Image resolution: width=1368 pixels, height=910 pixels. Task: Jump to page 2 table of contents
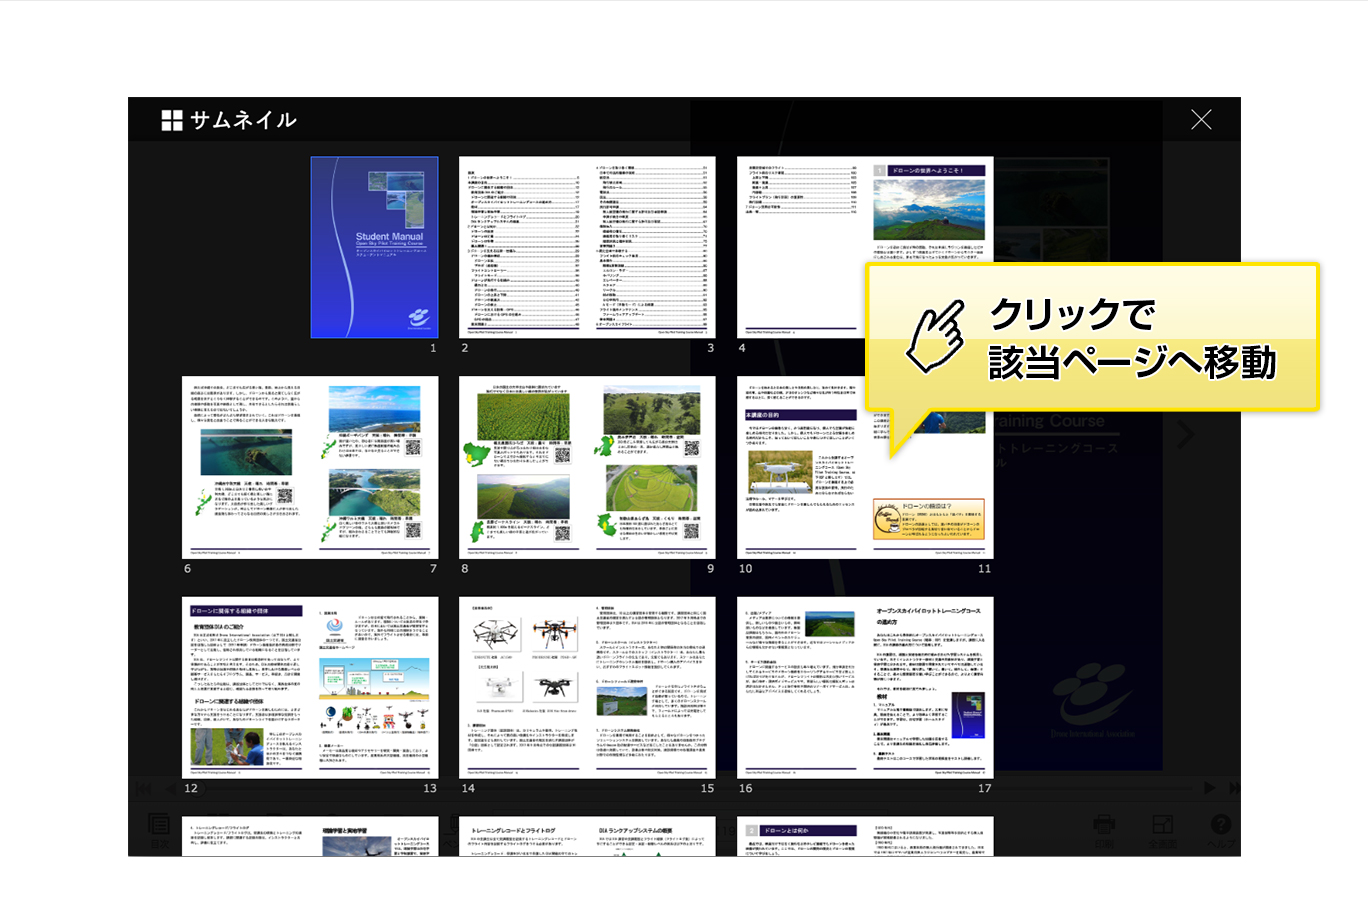(523, 247)
